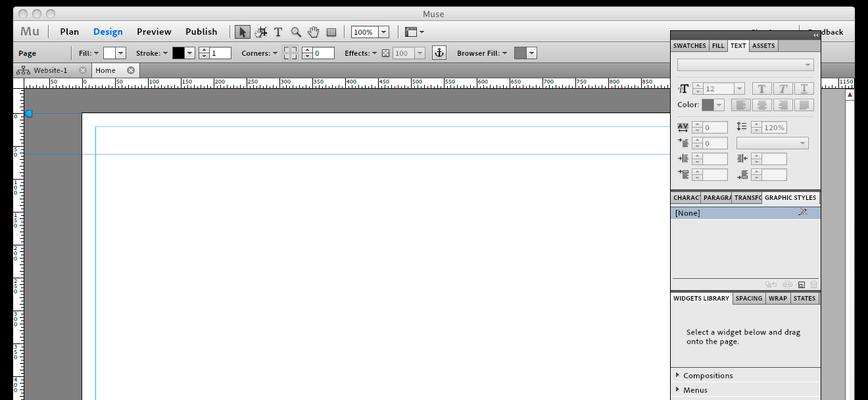This screenshot has width=868, height=400.
Task: Toggle align text left
Action: [741, 105]
